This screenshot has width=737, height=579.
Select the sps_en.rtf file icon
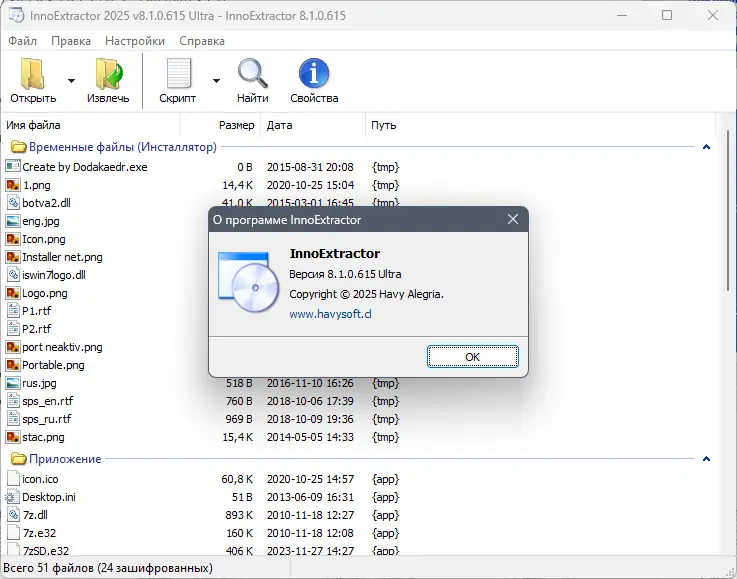[13, 401]
